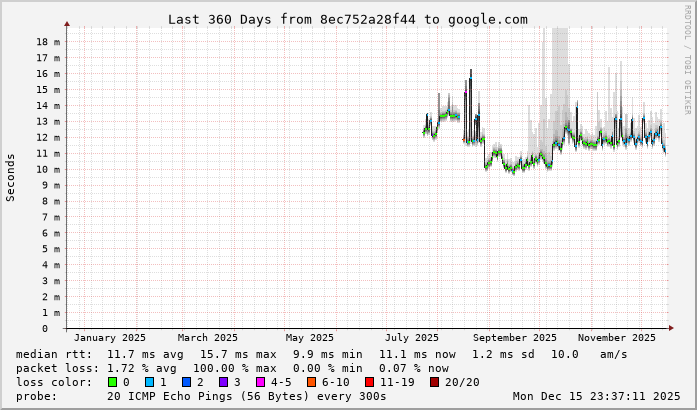Click the 18 m y-axis tick label
The width and height of the screenshot is (697, 410).
tap(48, 42)
